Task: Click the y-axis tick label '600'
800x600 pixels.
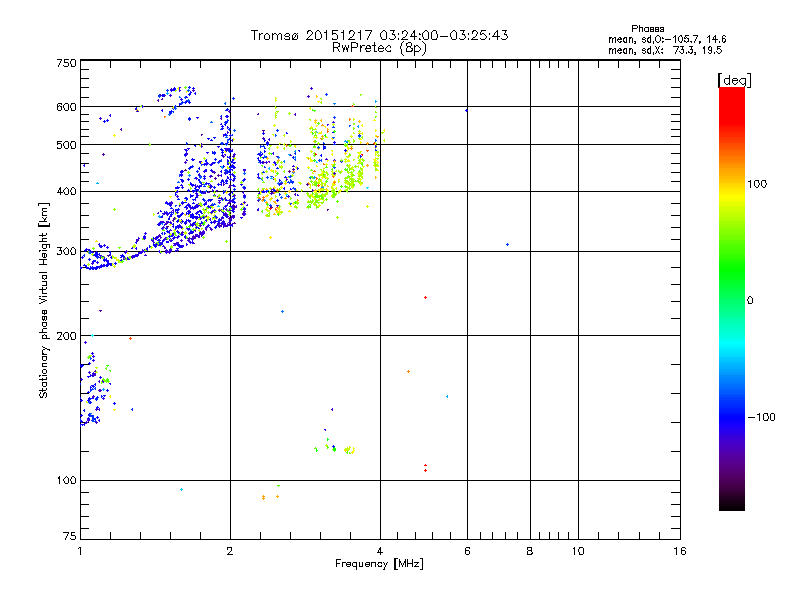Action: click(66, 107)
